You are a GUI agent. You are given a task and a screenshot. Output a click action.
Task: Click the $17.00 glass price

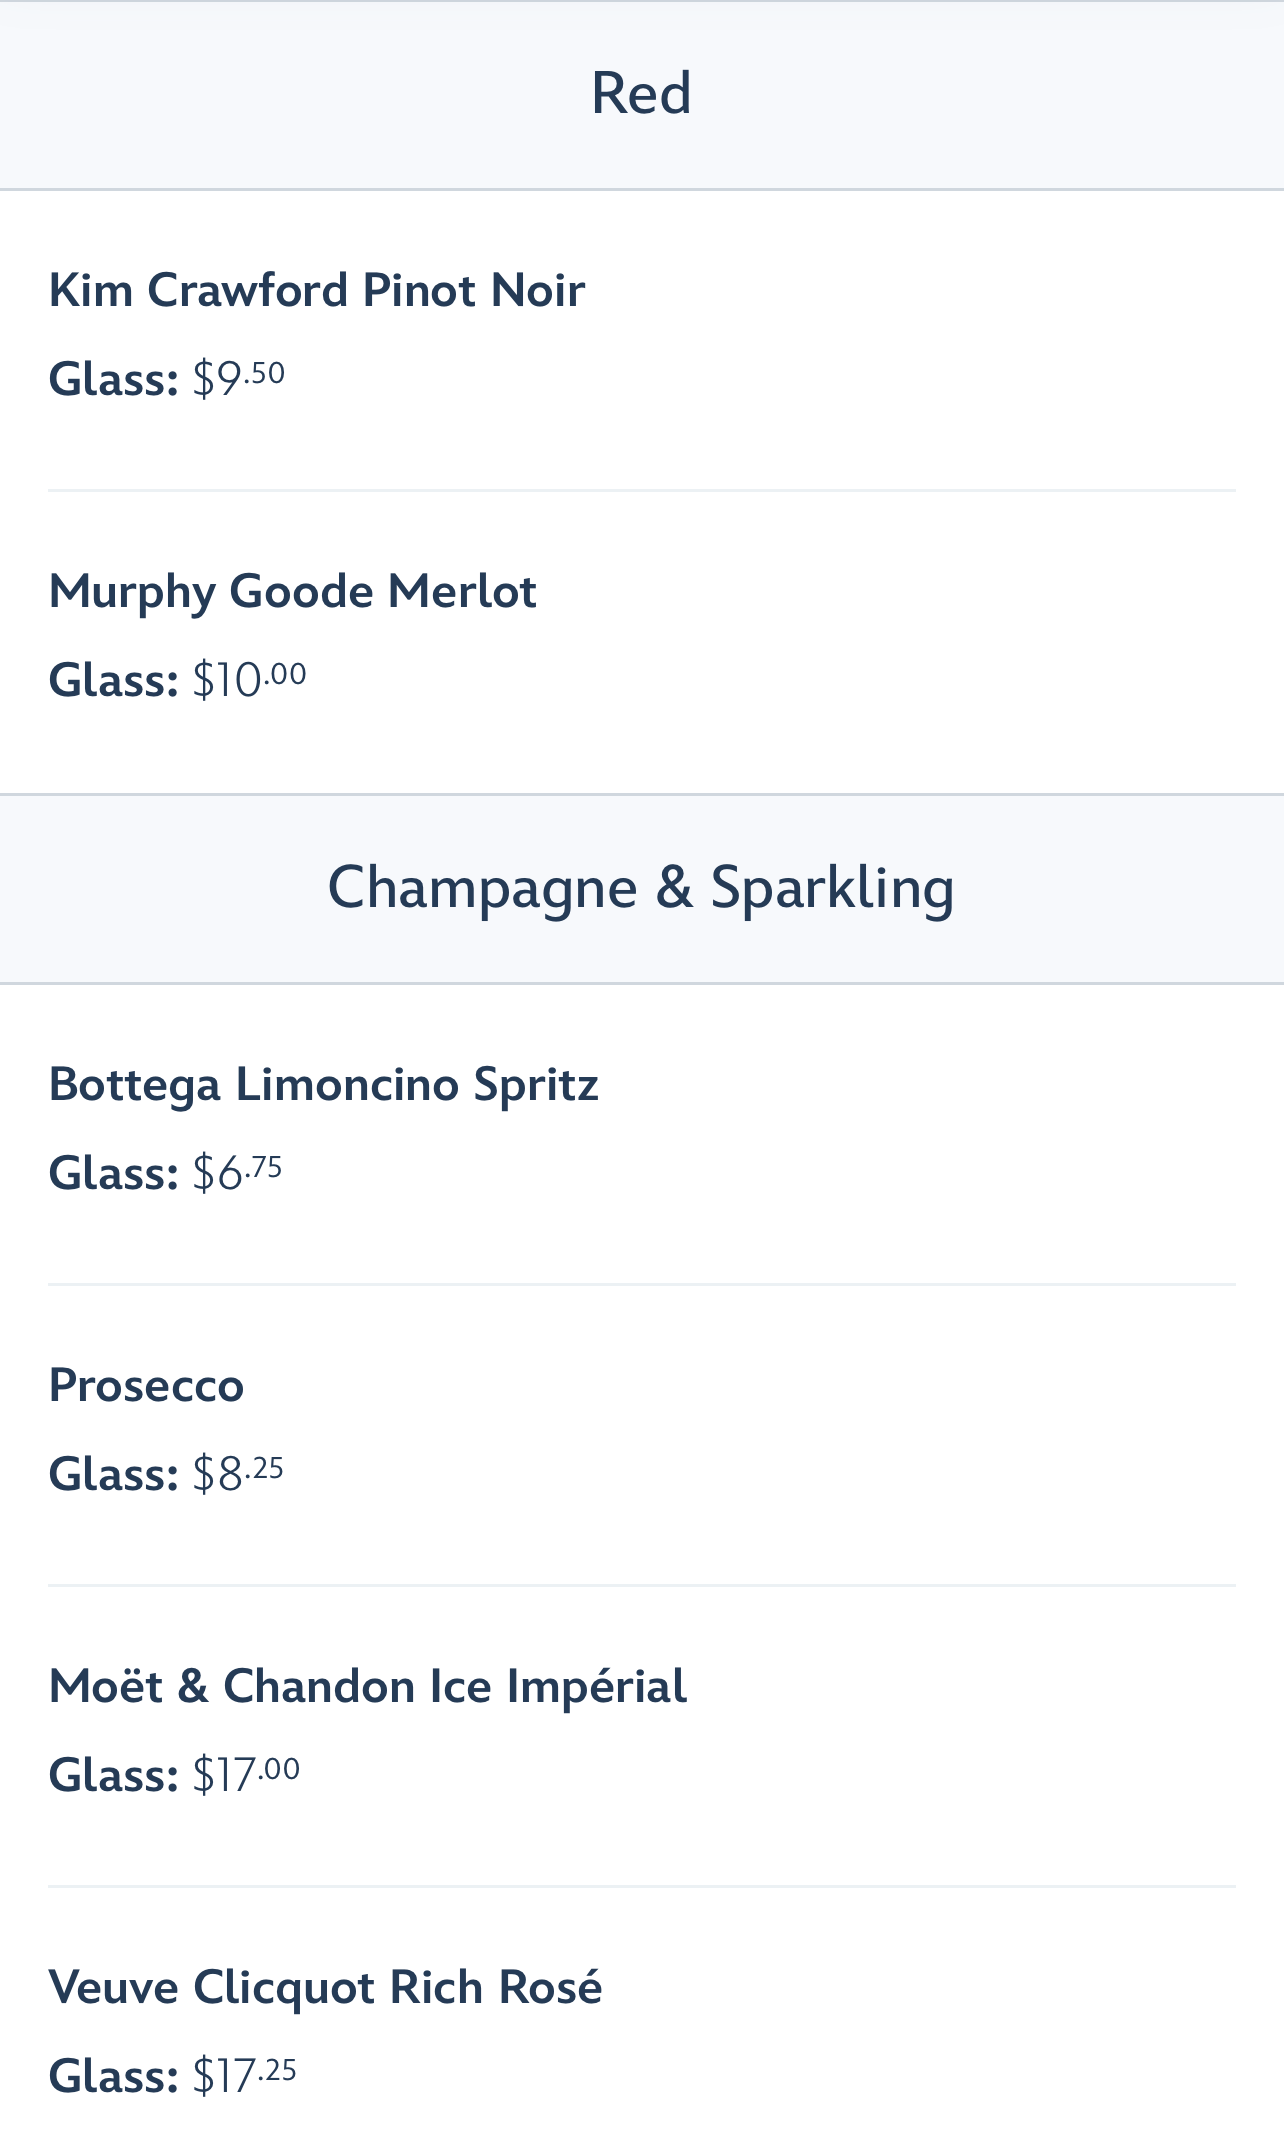pos(247,1775)
